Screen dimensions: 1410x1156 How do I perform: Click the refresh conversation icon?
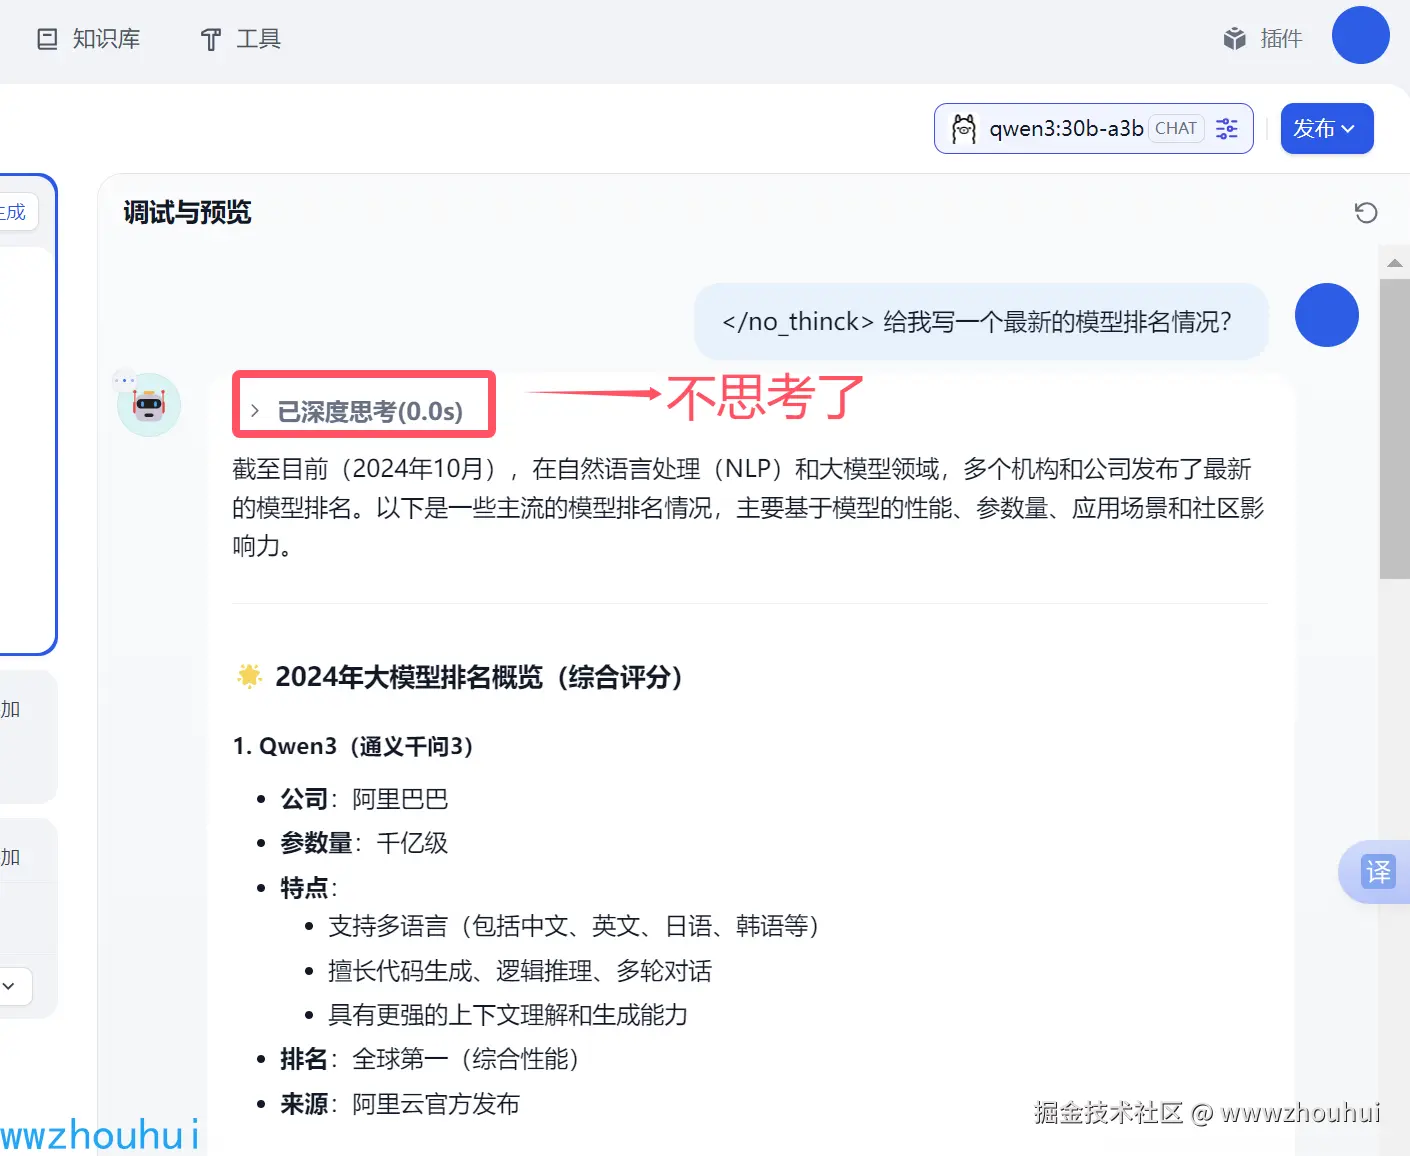[1366, 212]
